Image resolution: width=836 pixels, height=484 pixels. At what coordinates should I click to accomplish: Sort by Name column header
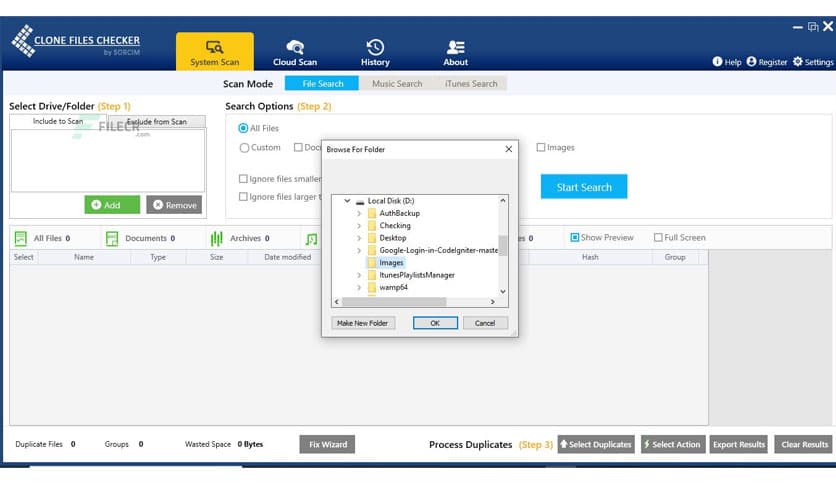click(x=84, y=257)
